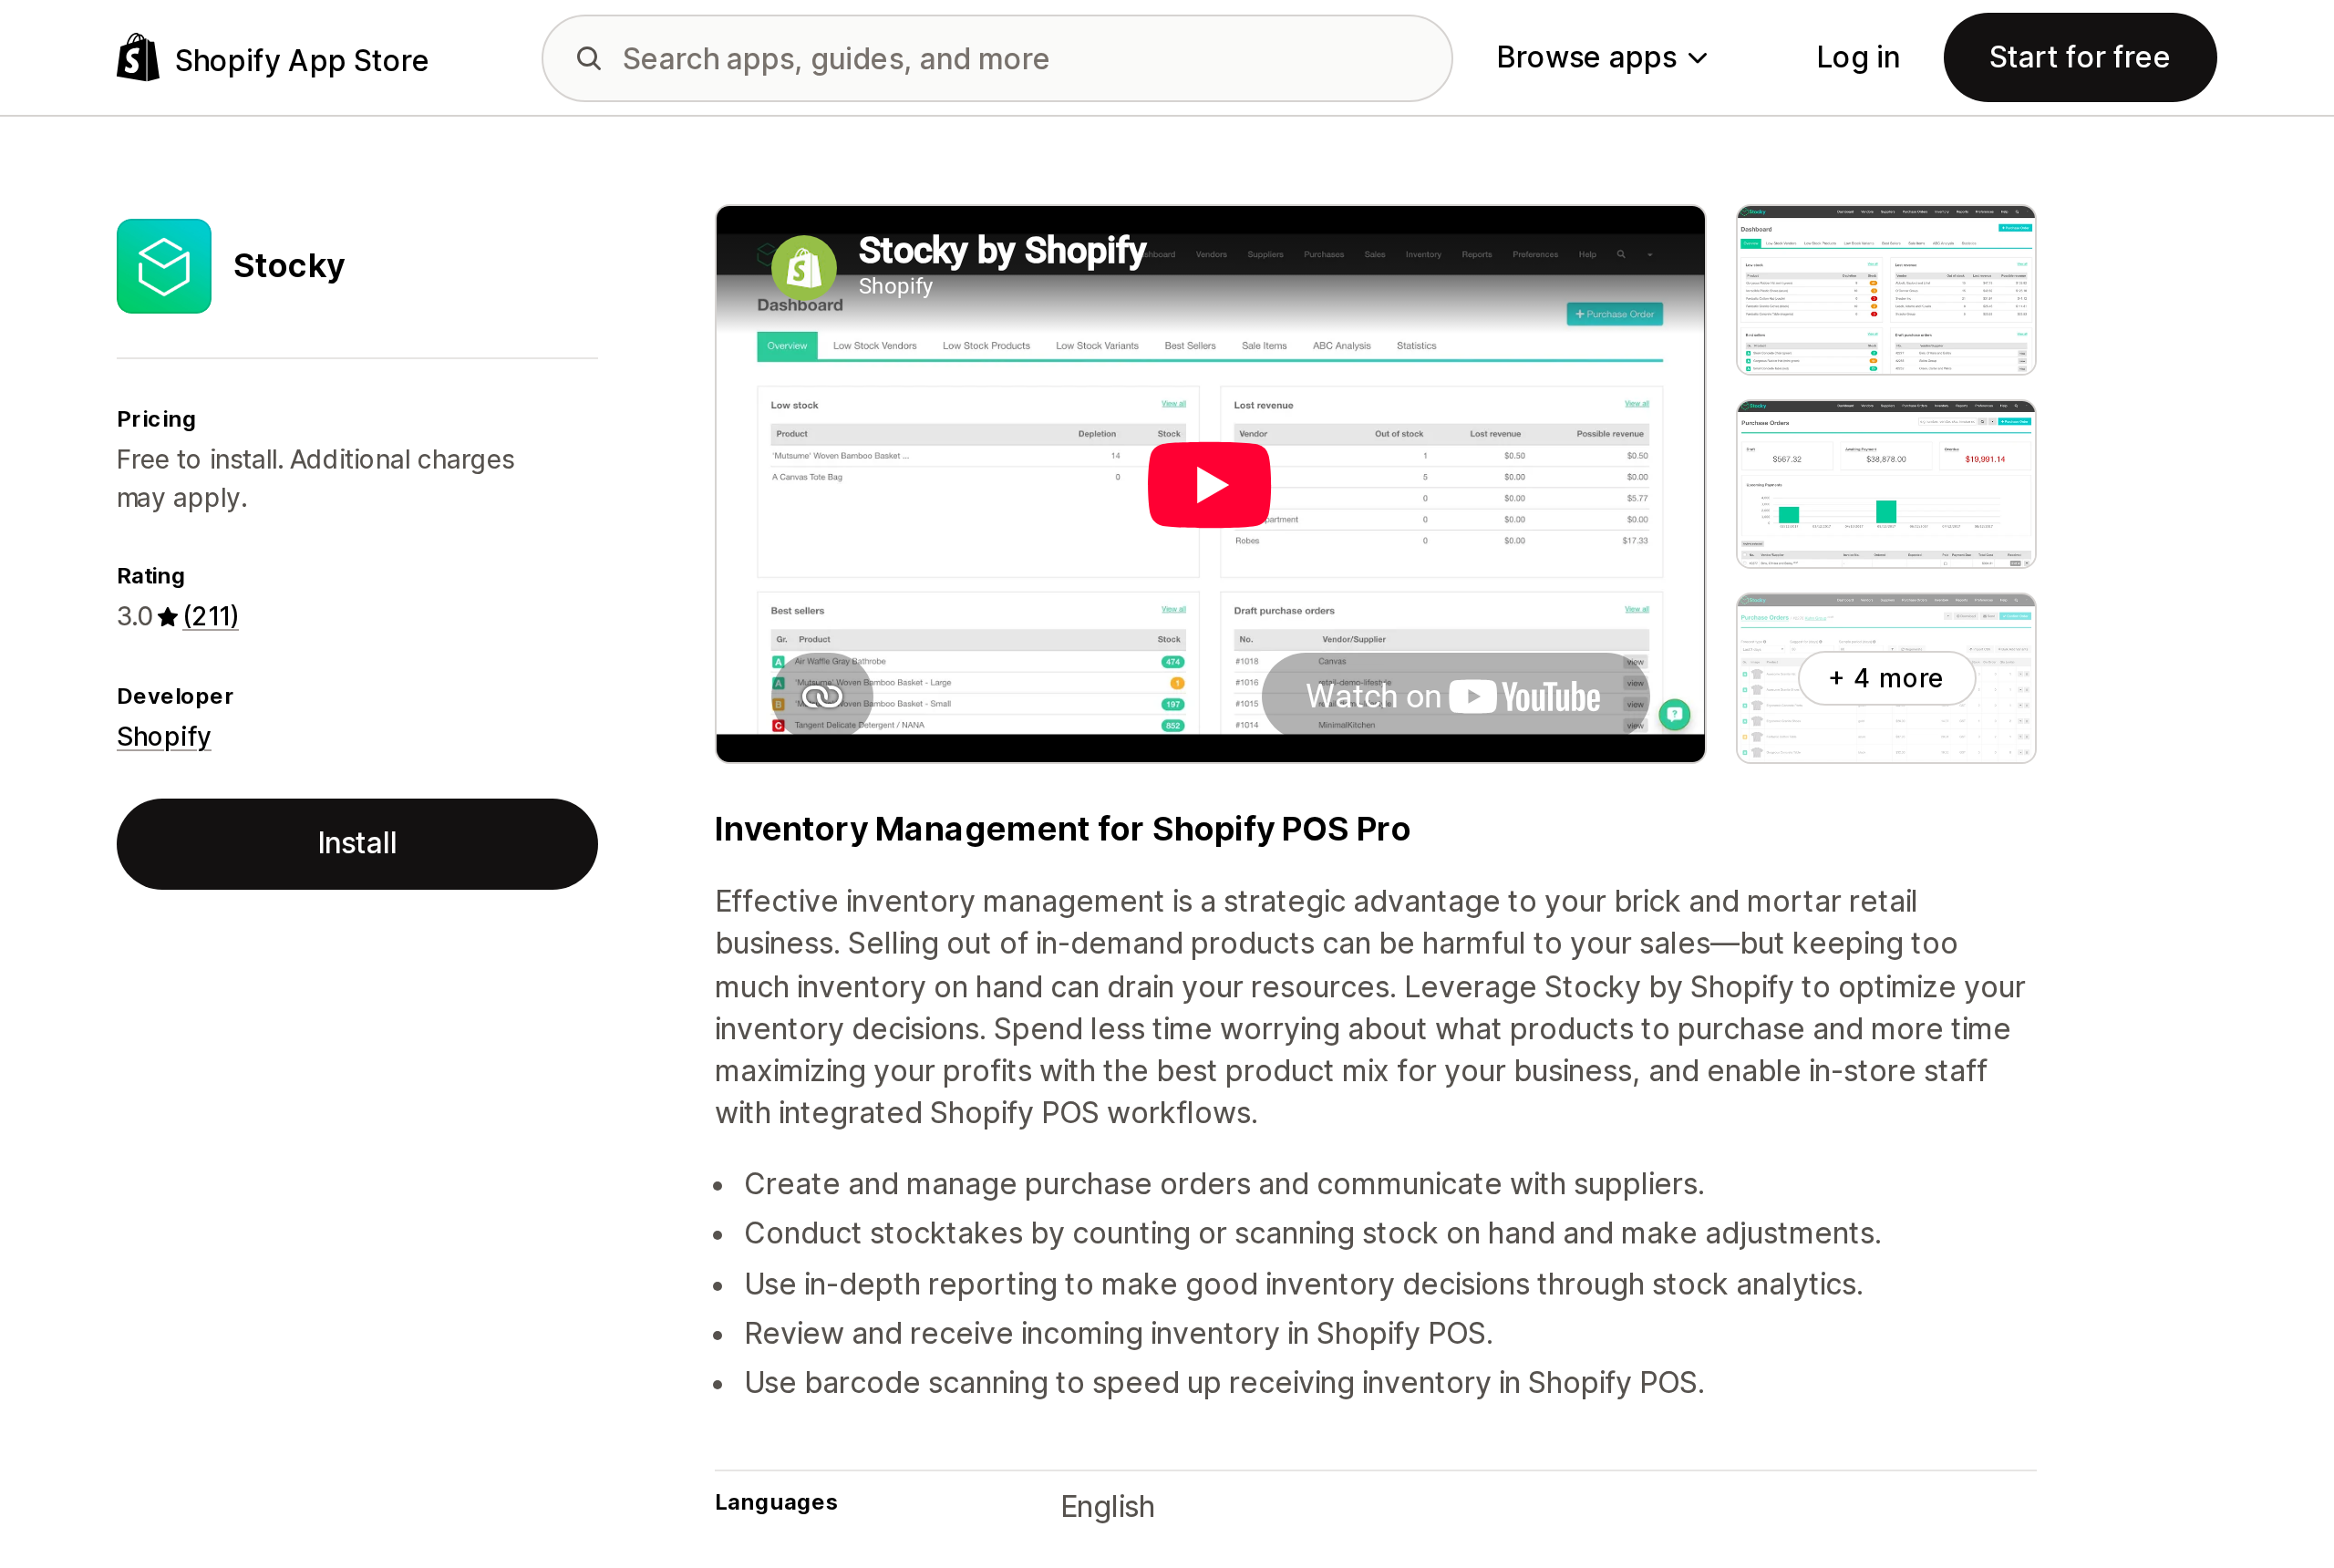The width and height of the screenshot is (2334, 1568).
Task: Click the Start for free button
Action: click(2079, 57)
